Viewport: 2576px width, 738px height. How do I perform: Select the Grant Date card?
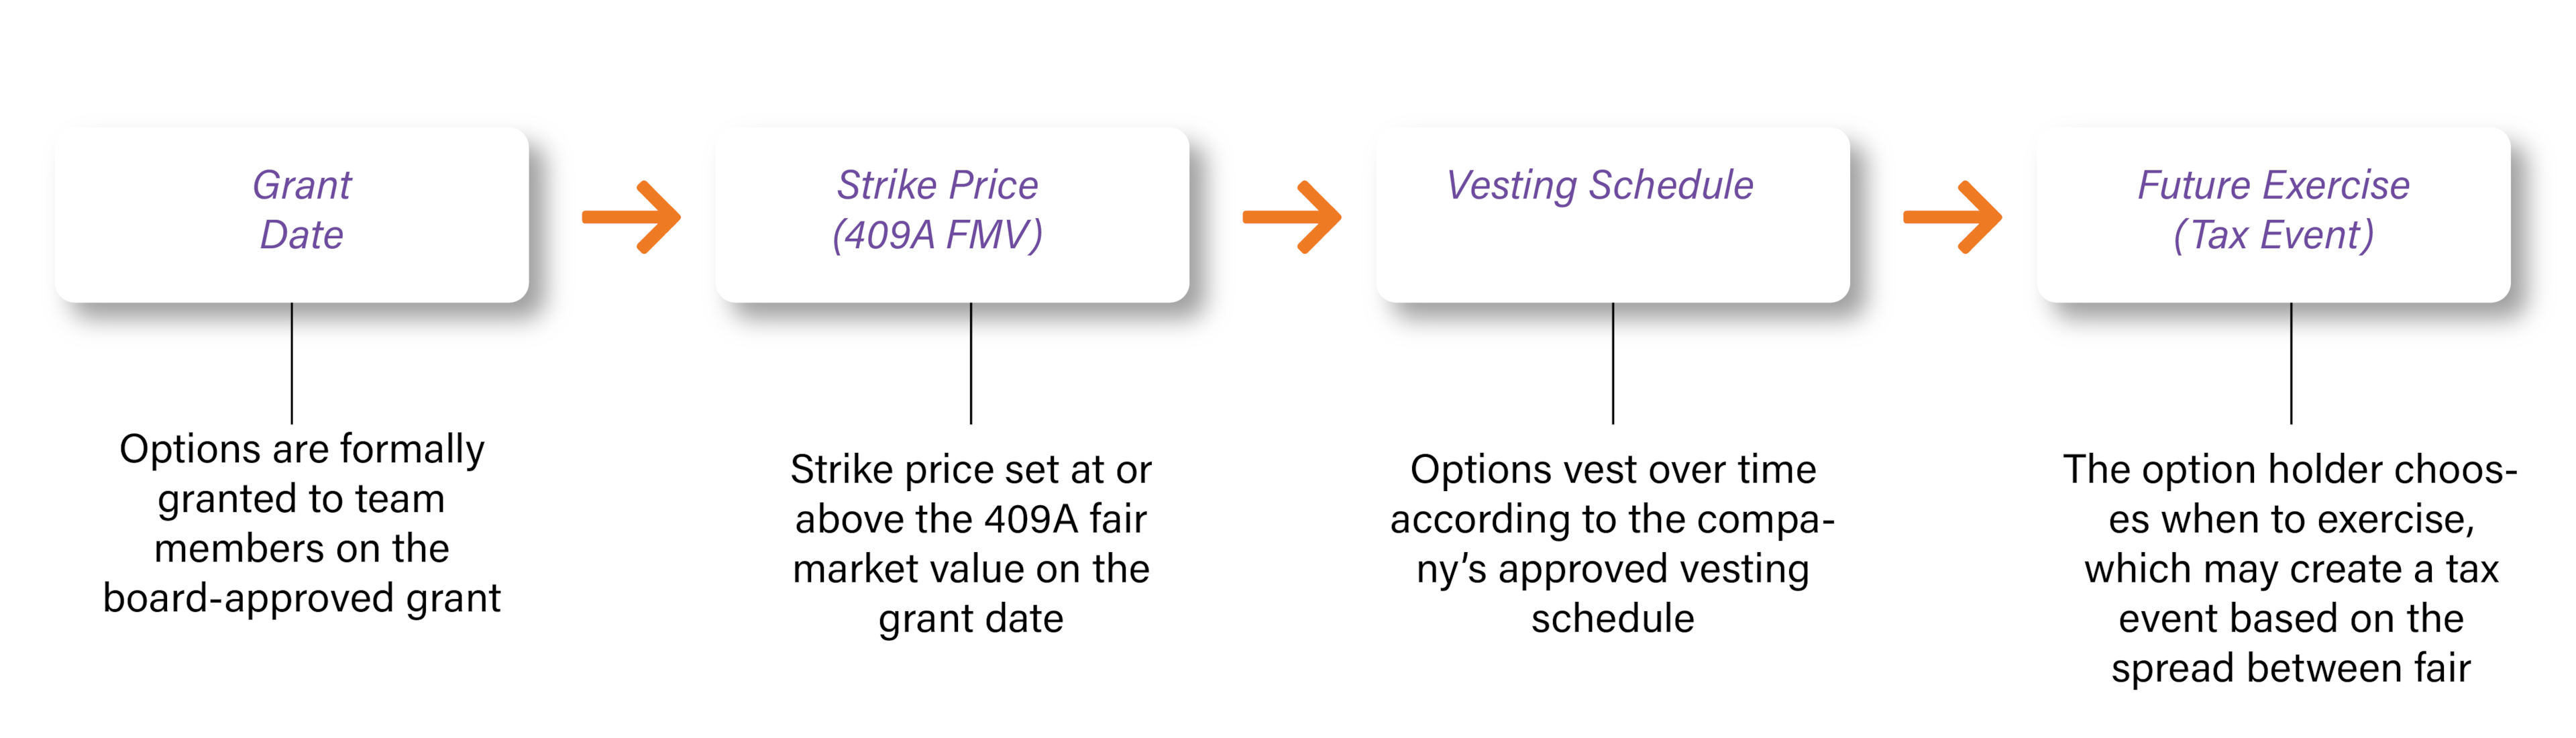292,214
